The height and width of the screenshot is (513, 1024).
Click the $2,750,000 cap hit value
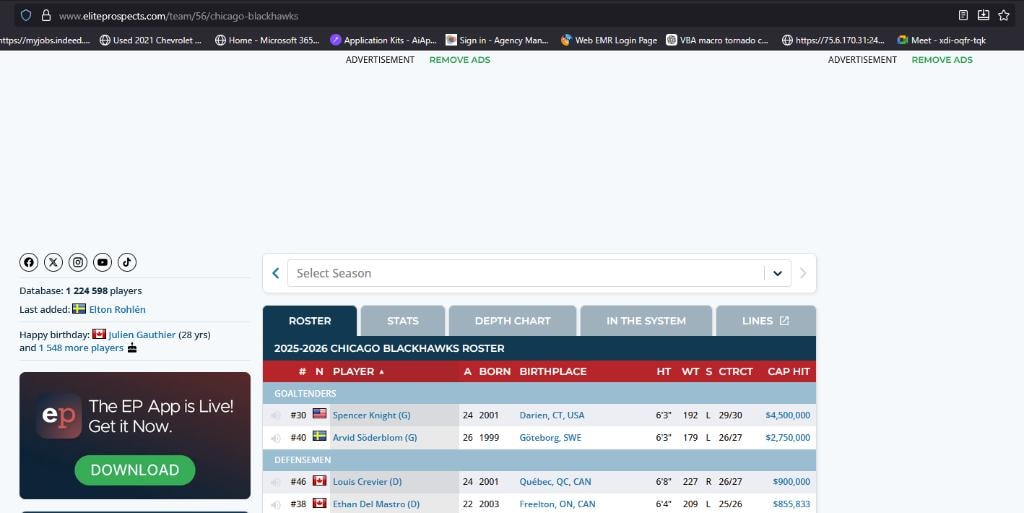coord(788,437)
